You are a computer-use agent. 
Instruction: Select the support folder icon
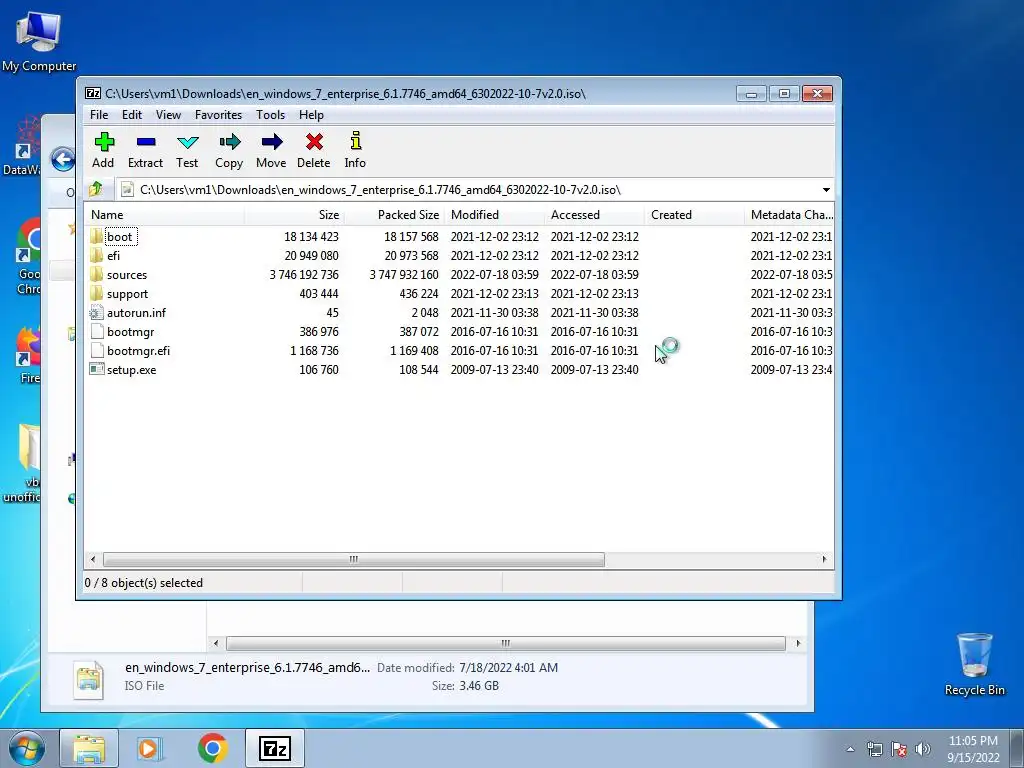point(97,293)
